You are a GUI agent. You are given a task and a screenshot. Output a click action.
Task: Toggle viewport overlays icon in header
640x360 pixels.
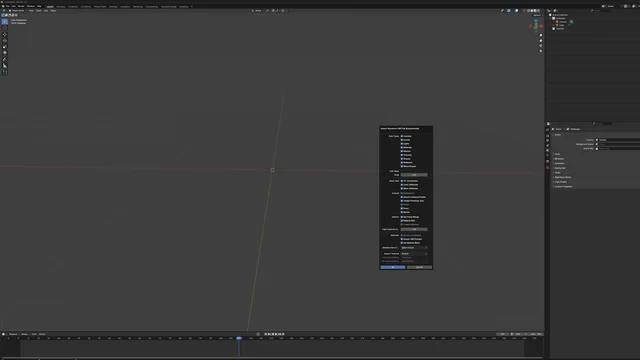[516, 11]
